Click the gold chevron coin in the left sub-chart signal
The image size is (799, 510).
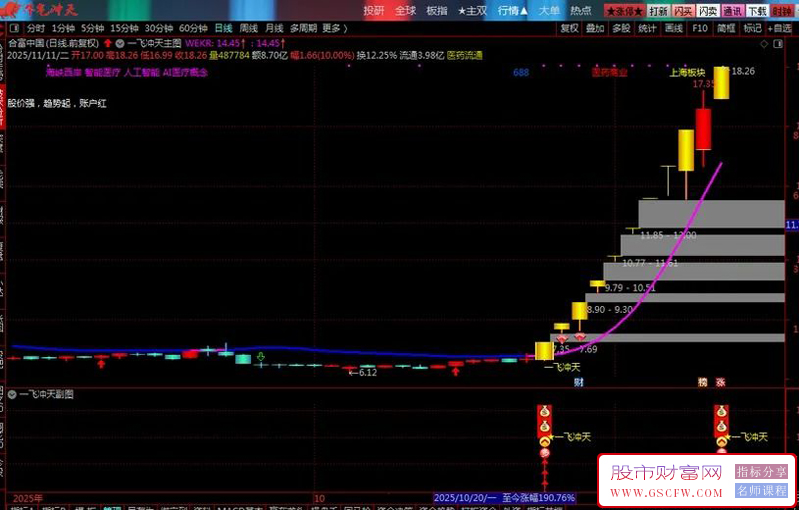point(545,441)
